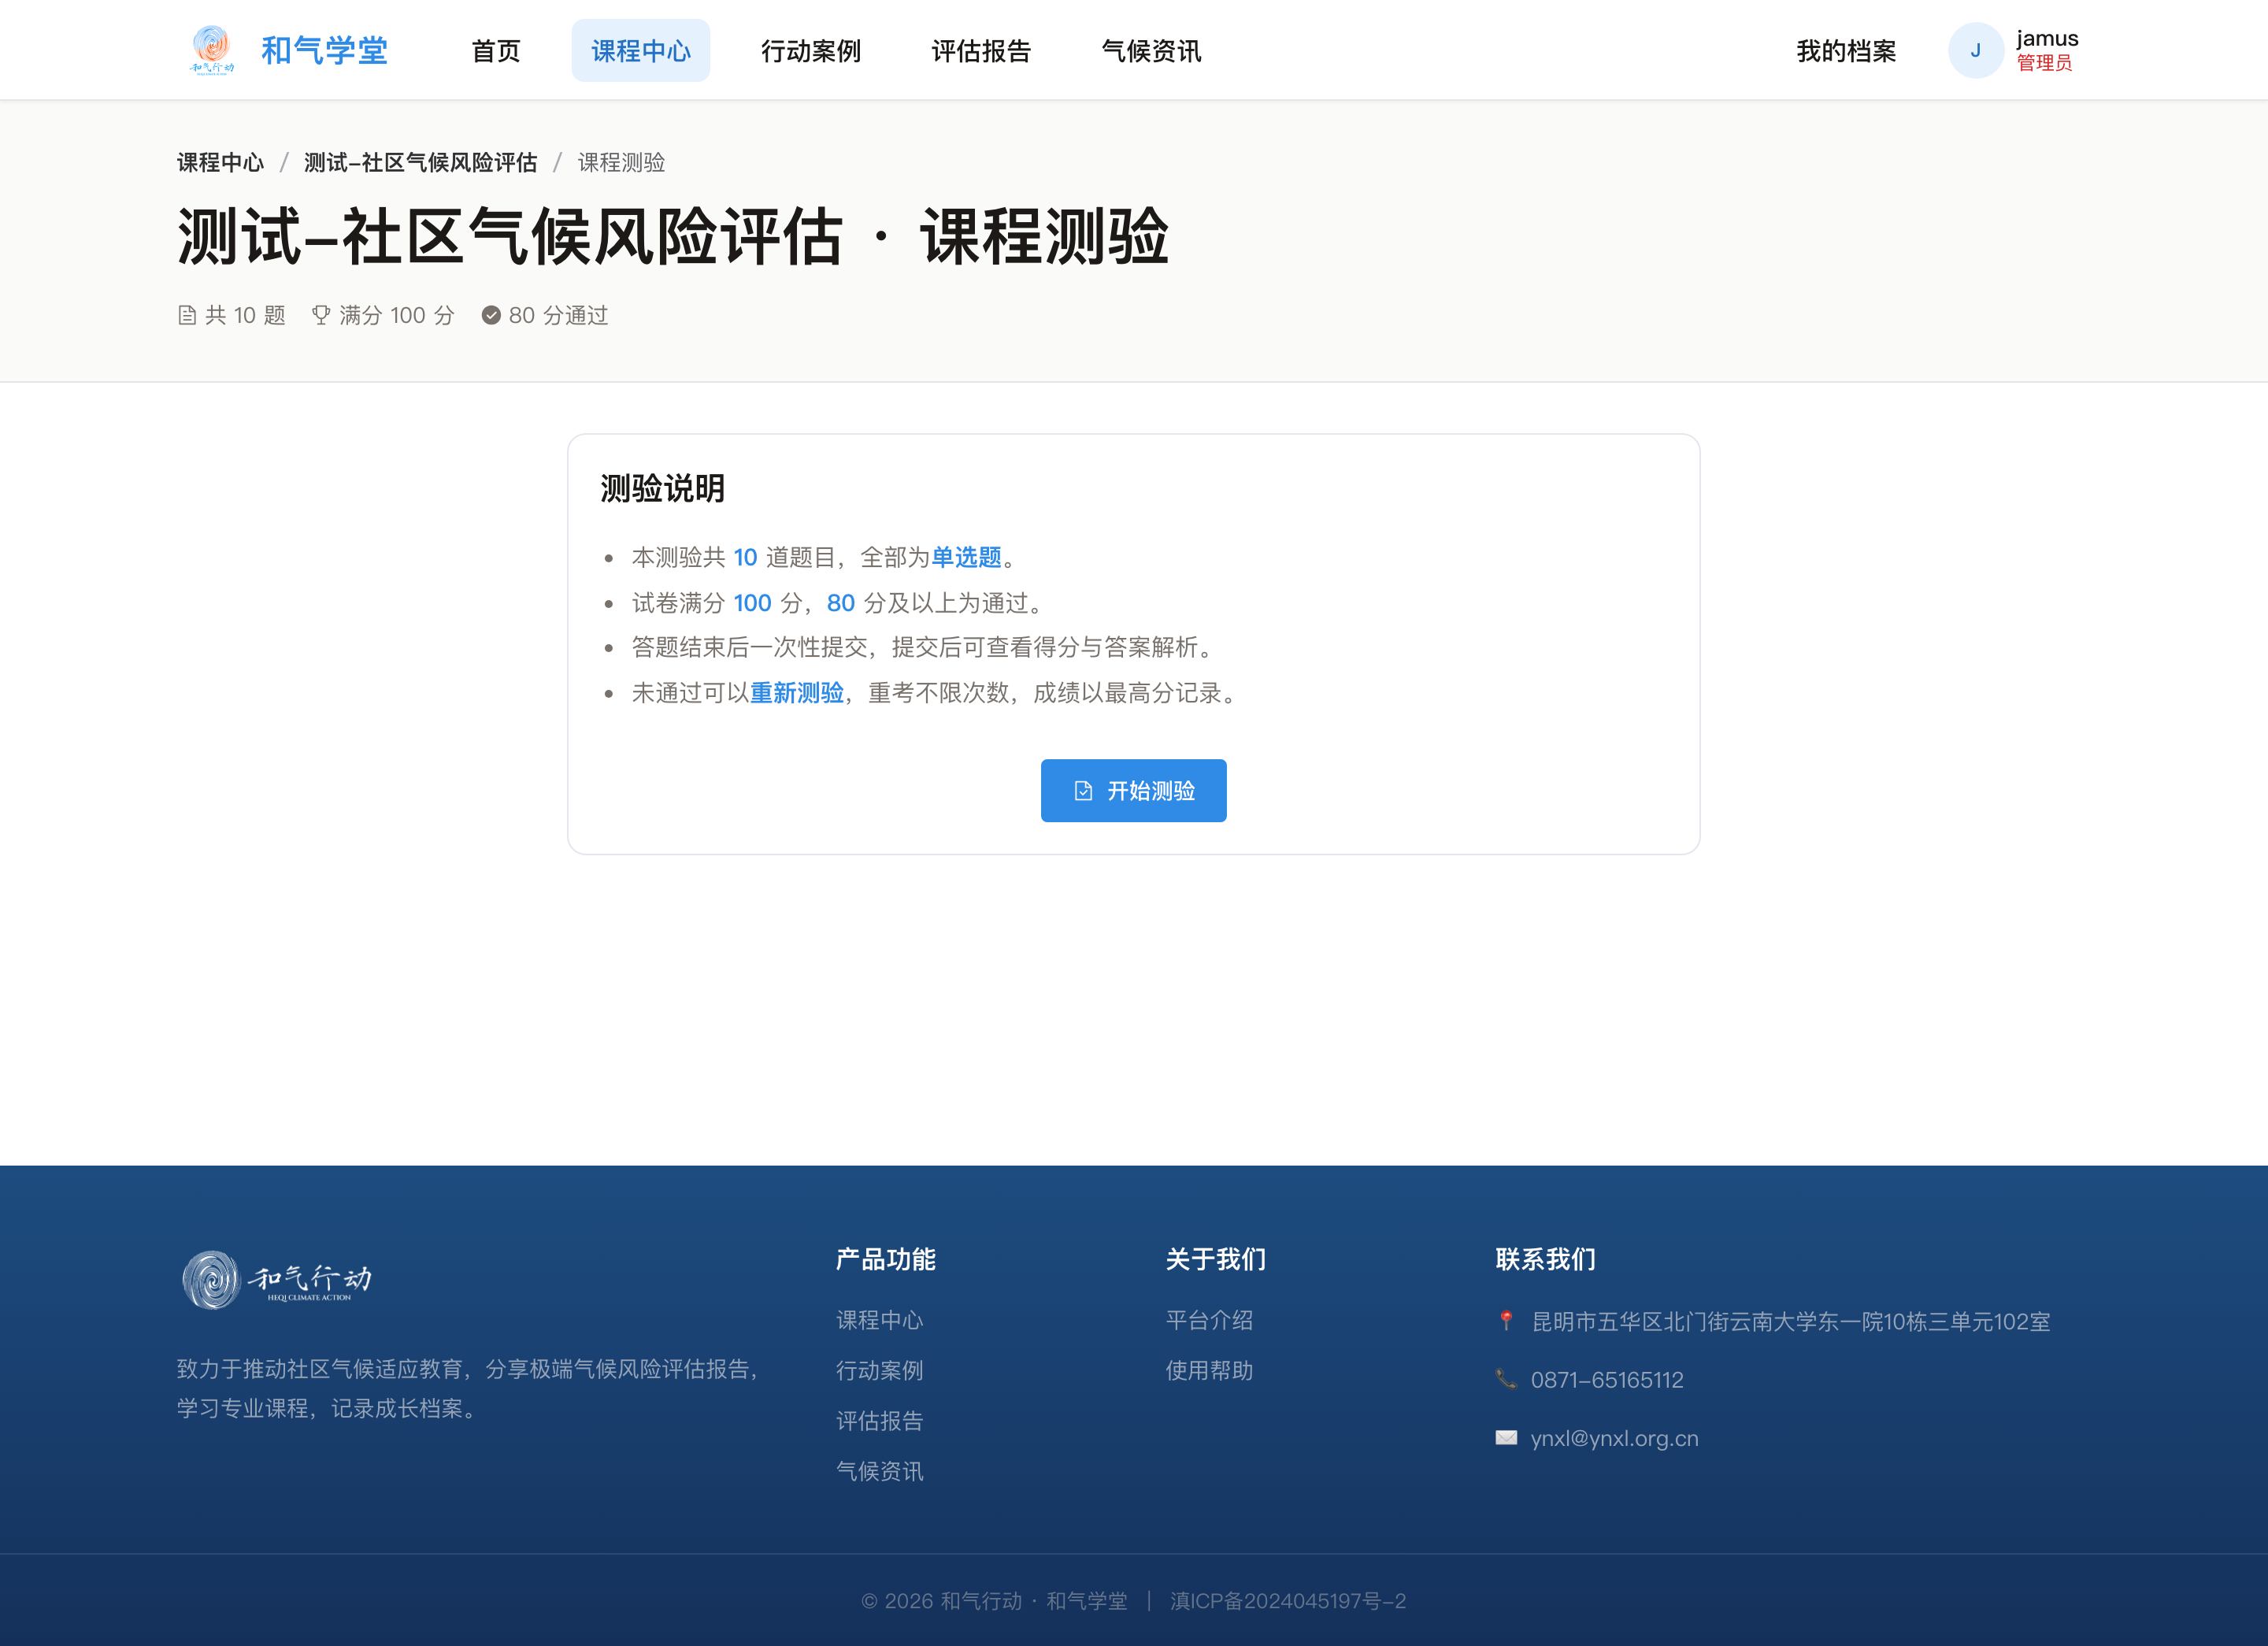Click the email ynxl@ynxl.org.cn
Viewport: 2268px width, 1646px height.
pos(1615,1438)
